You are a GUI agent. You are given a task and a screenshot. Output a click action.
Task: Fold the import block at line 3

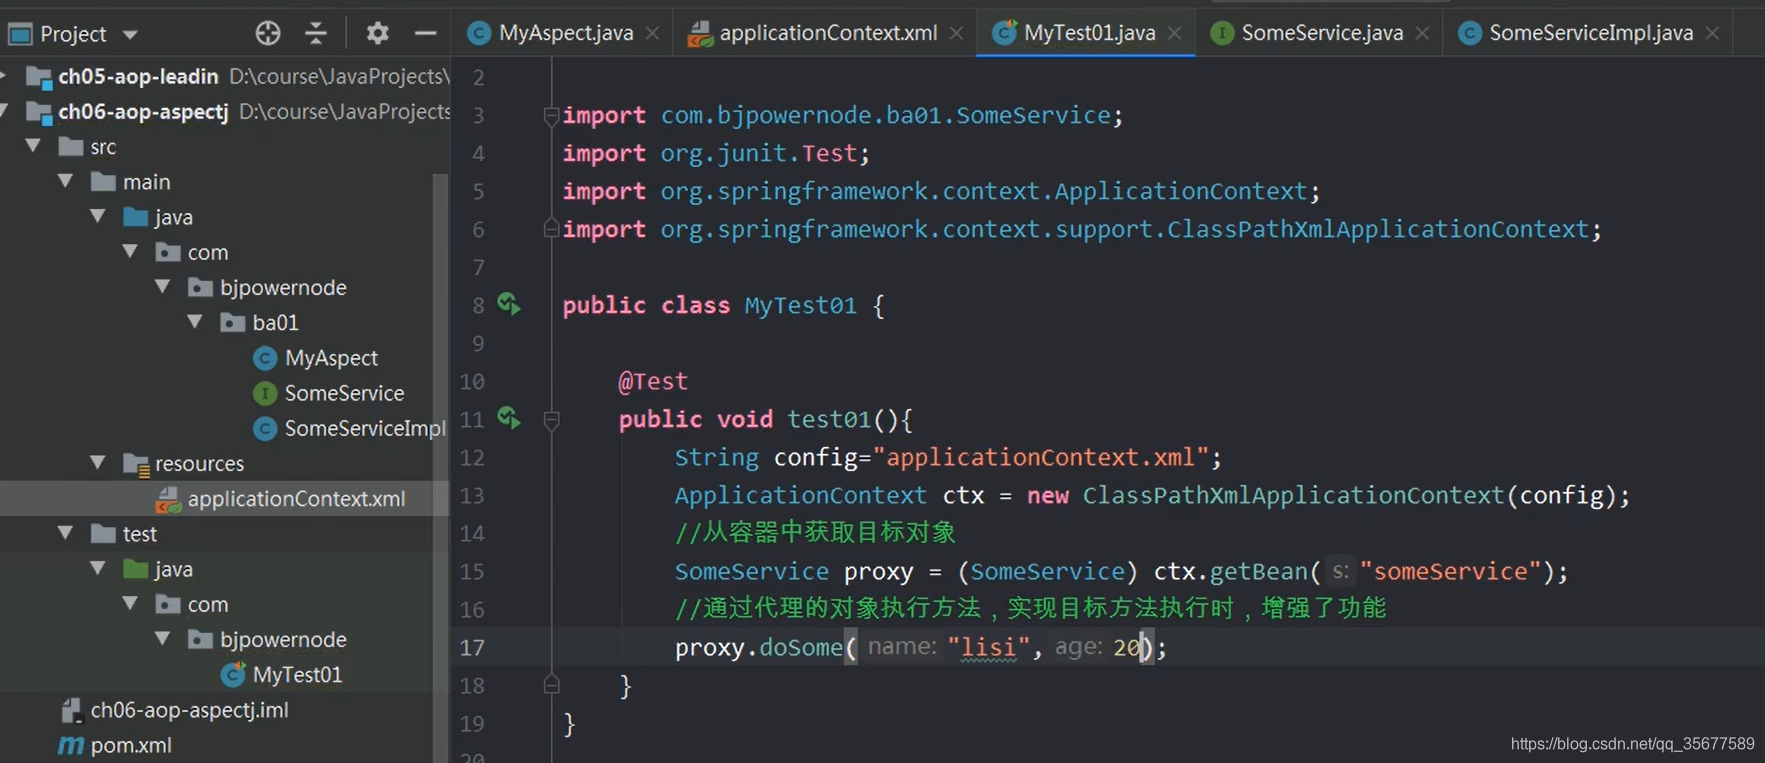[551, 116]
